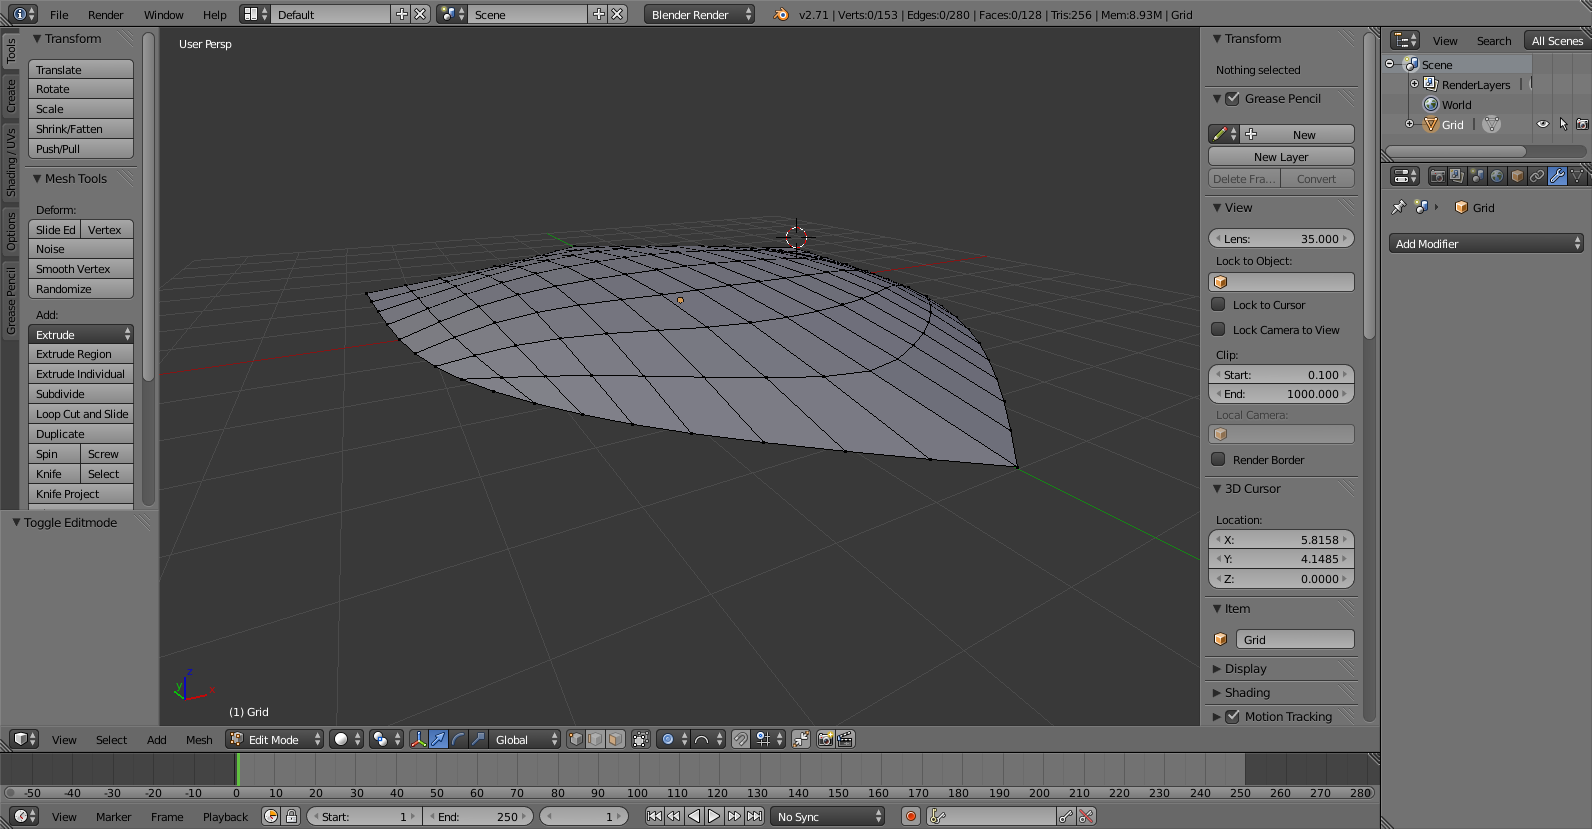Click the Lens value slider field

(x=1281, y=238)
